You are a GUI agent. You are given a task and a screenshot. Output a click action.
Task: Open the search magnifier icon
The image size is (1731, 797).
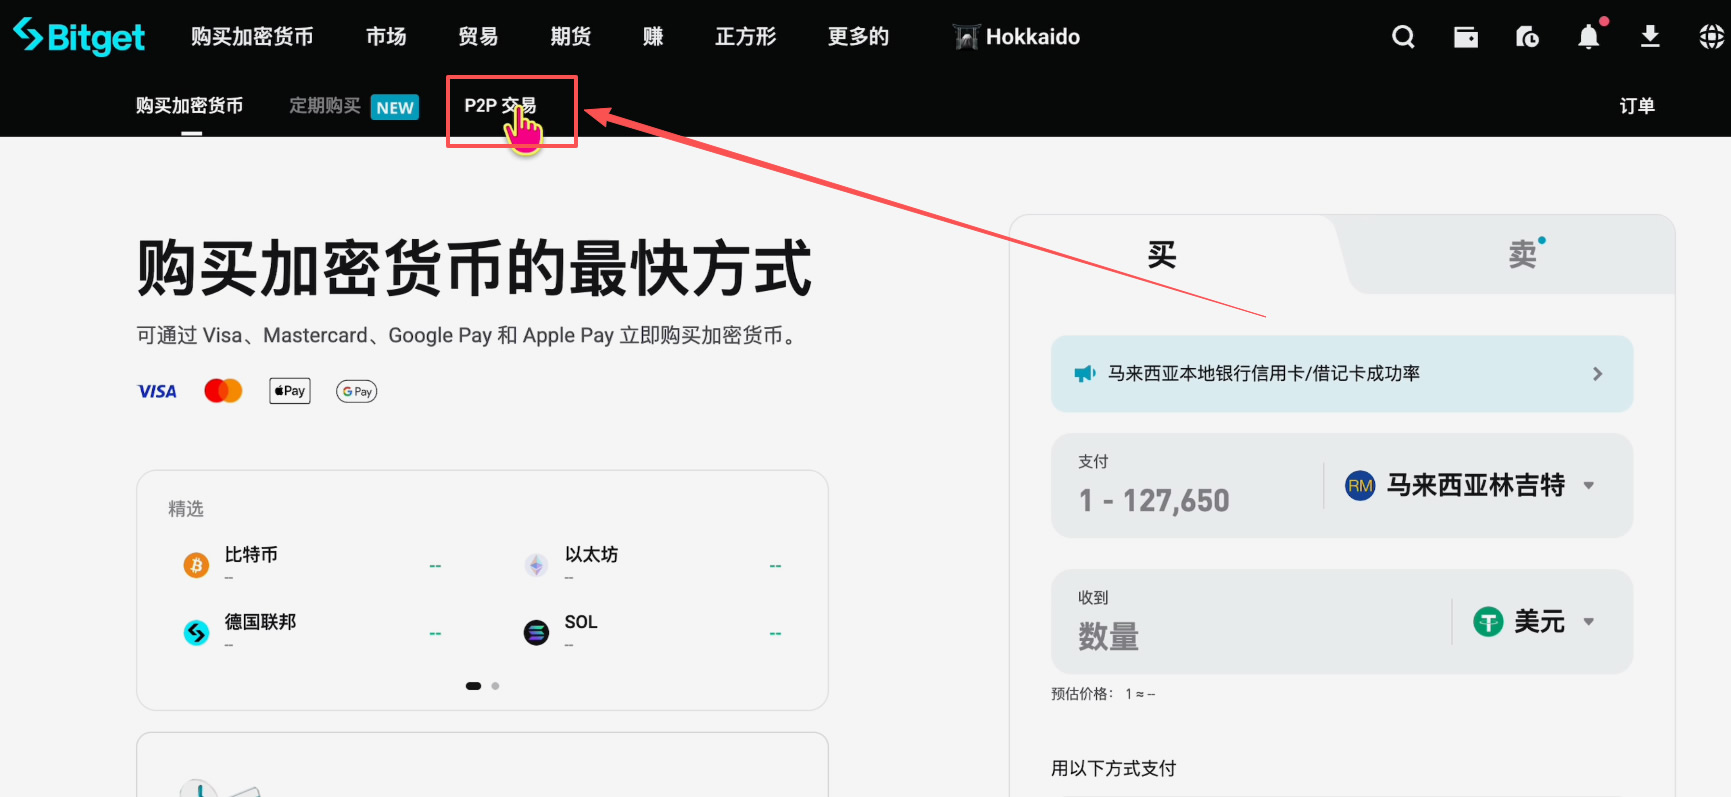tap(1404, 37)
